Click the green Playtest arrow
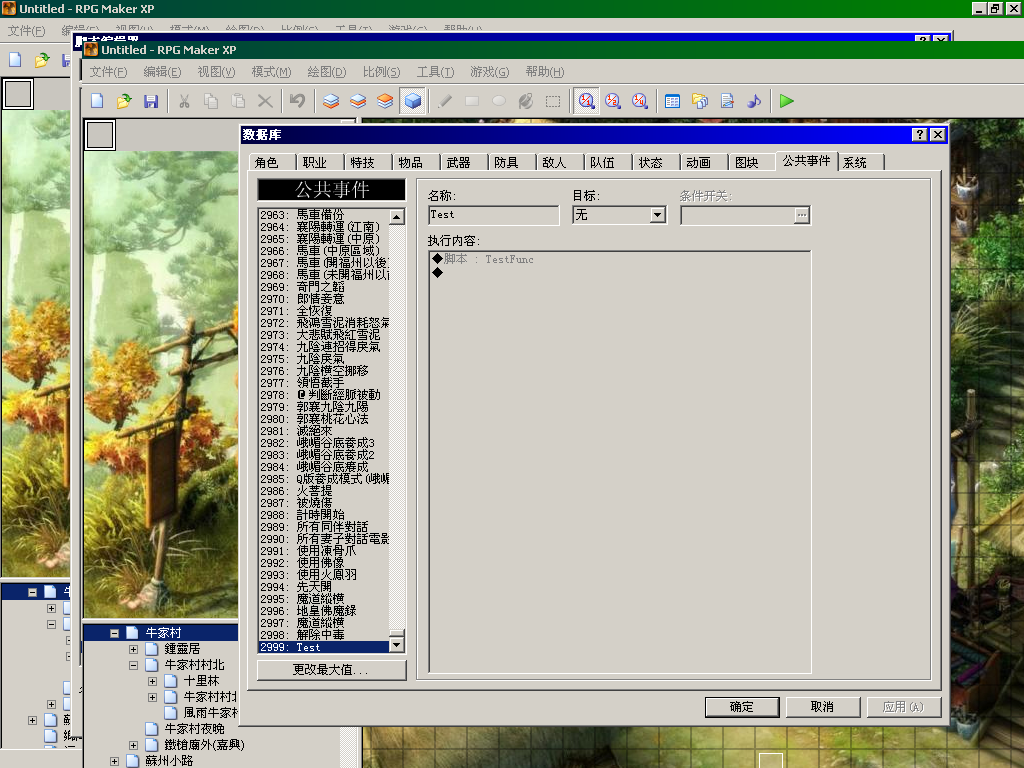Screen dimensions: 1024x768 click(x=786, y=101)
